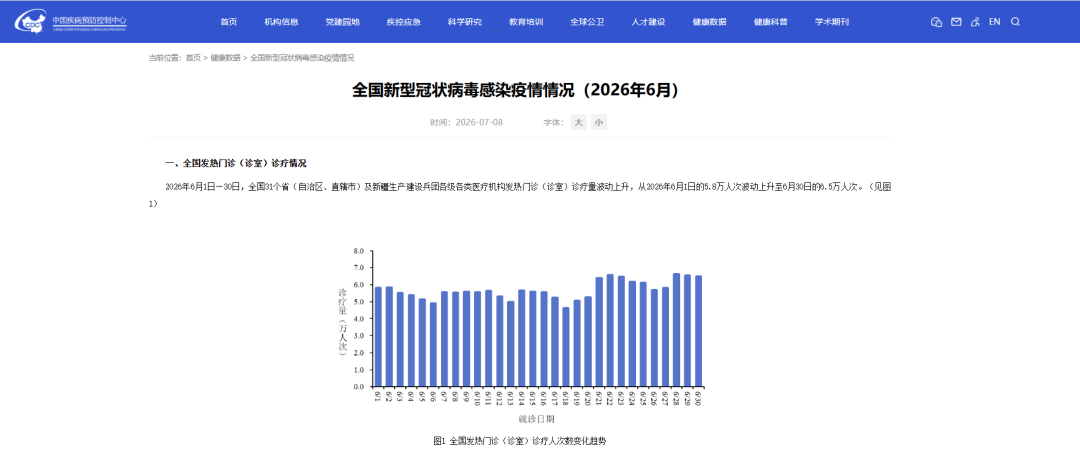Open the 机构信息 navigation menu

tap(282, 22)
